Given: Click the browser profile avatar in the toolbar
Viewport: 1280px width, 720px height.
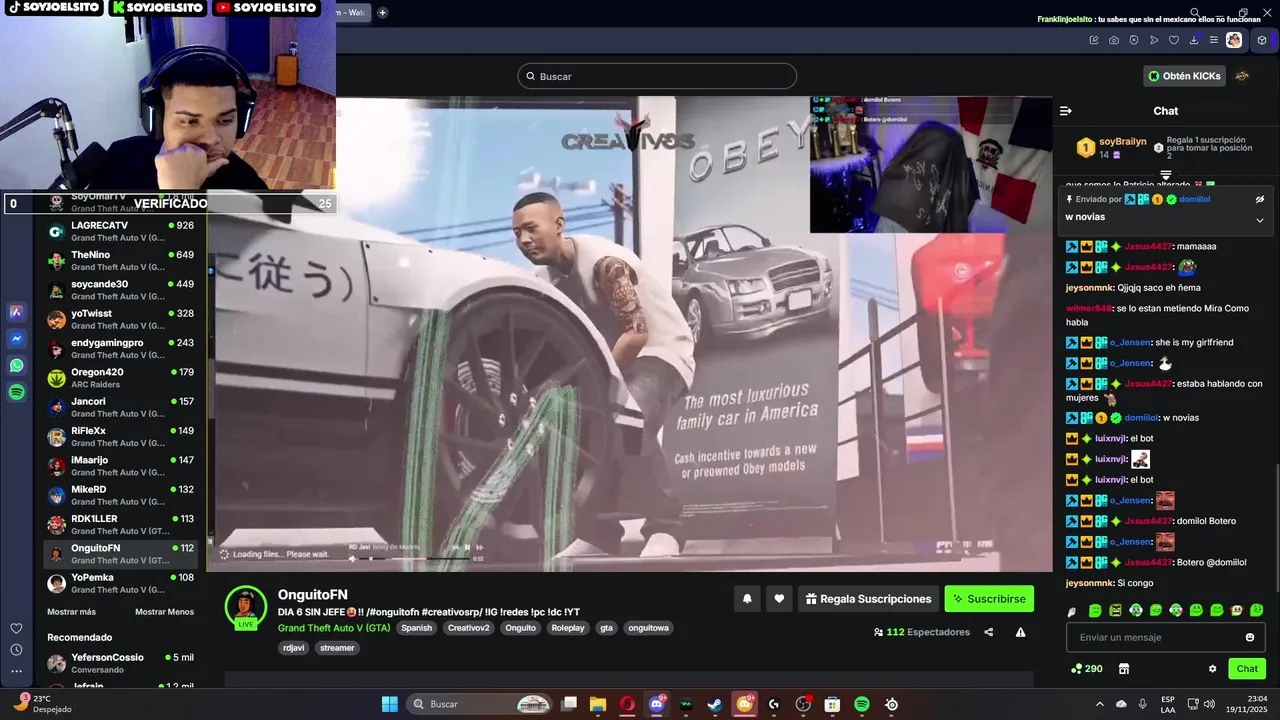Looking at the screenshot, I should point(1234,40).
